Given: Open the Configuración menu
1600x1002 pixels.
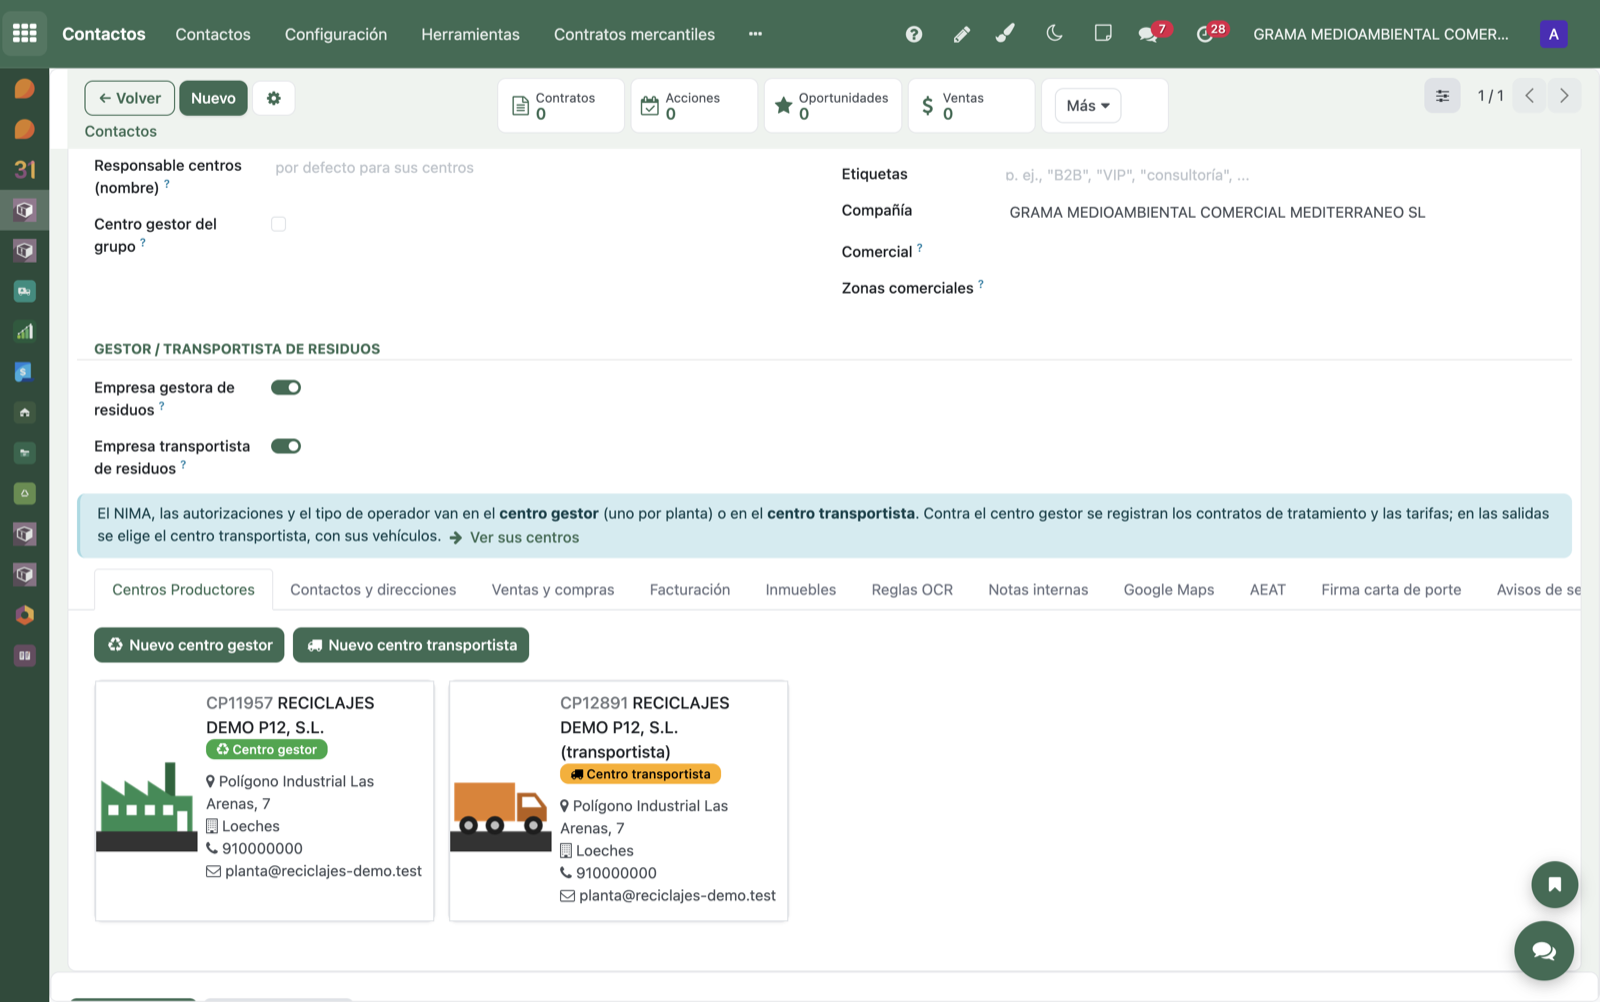Looking at the screenshot, I should [336, 34].
